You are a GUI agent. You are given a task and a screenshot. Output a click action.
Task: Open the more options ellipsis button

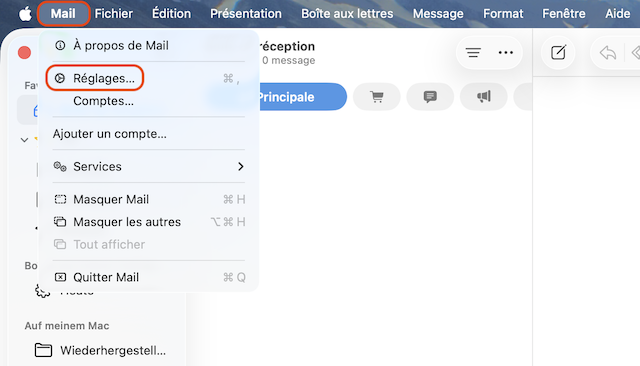tap(506, 53)
